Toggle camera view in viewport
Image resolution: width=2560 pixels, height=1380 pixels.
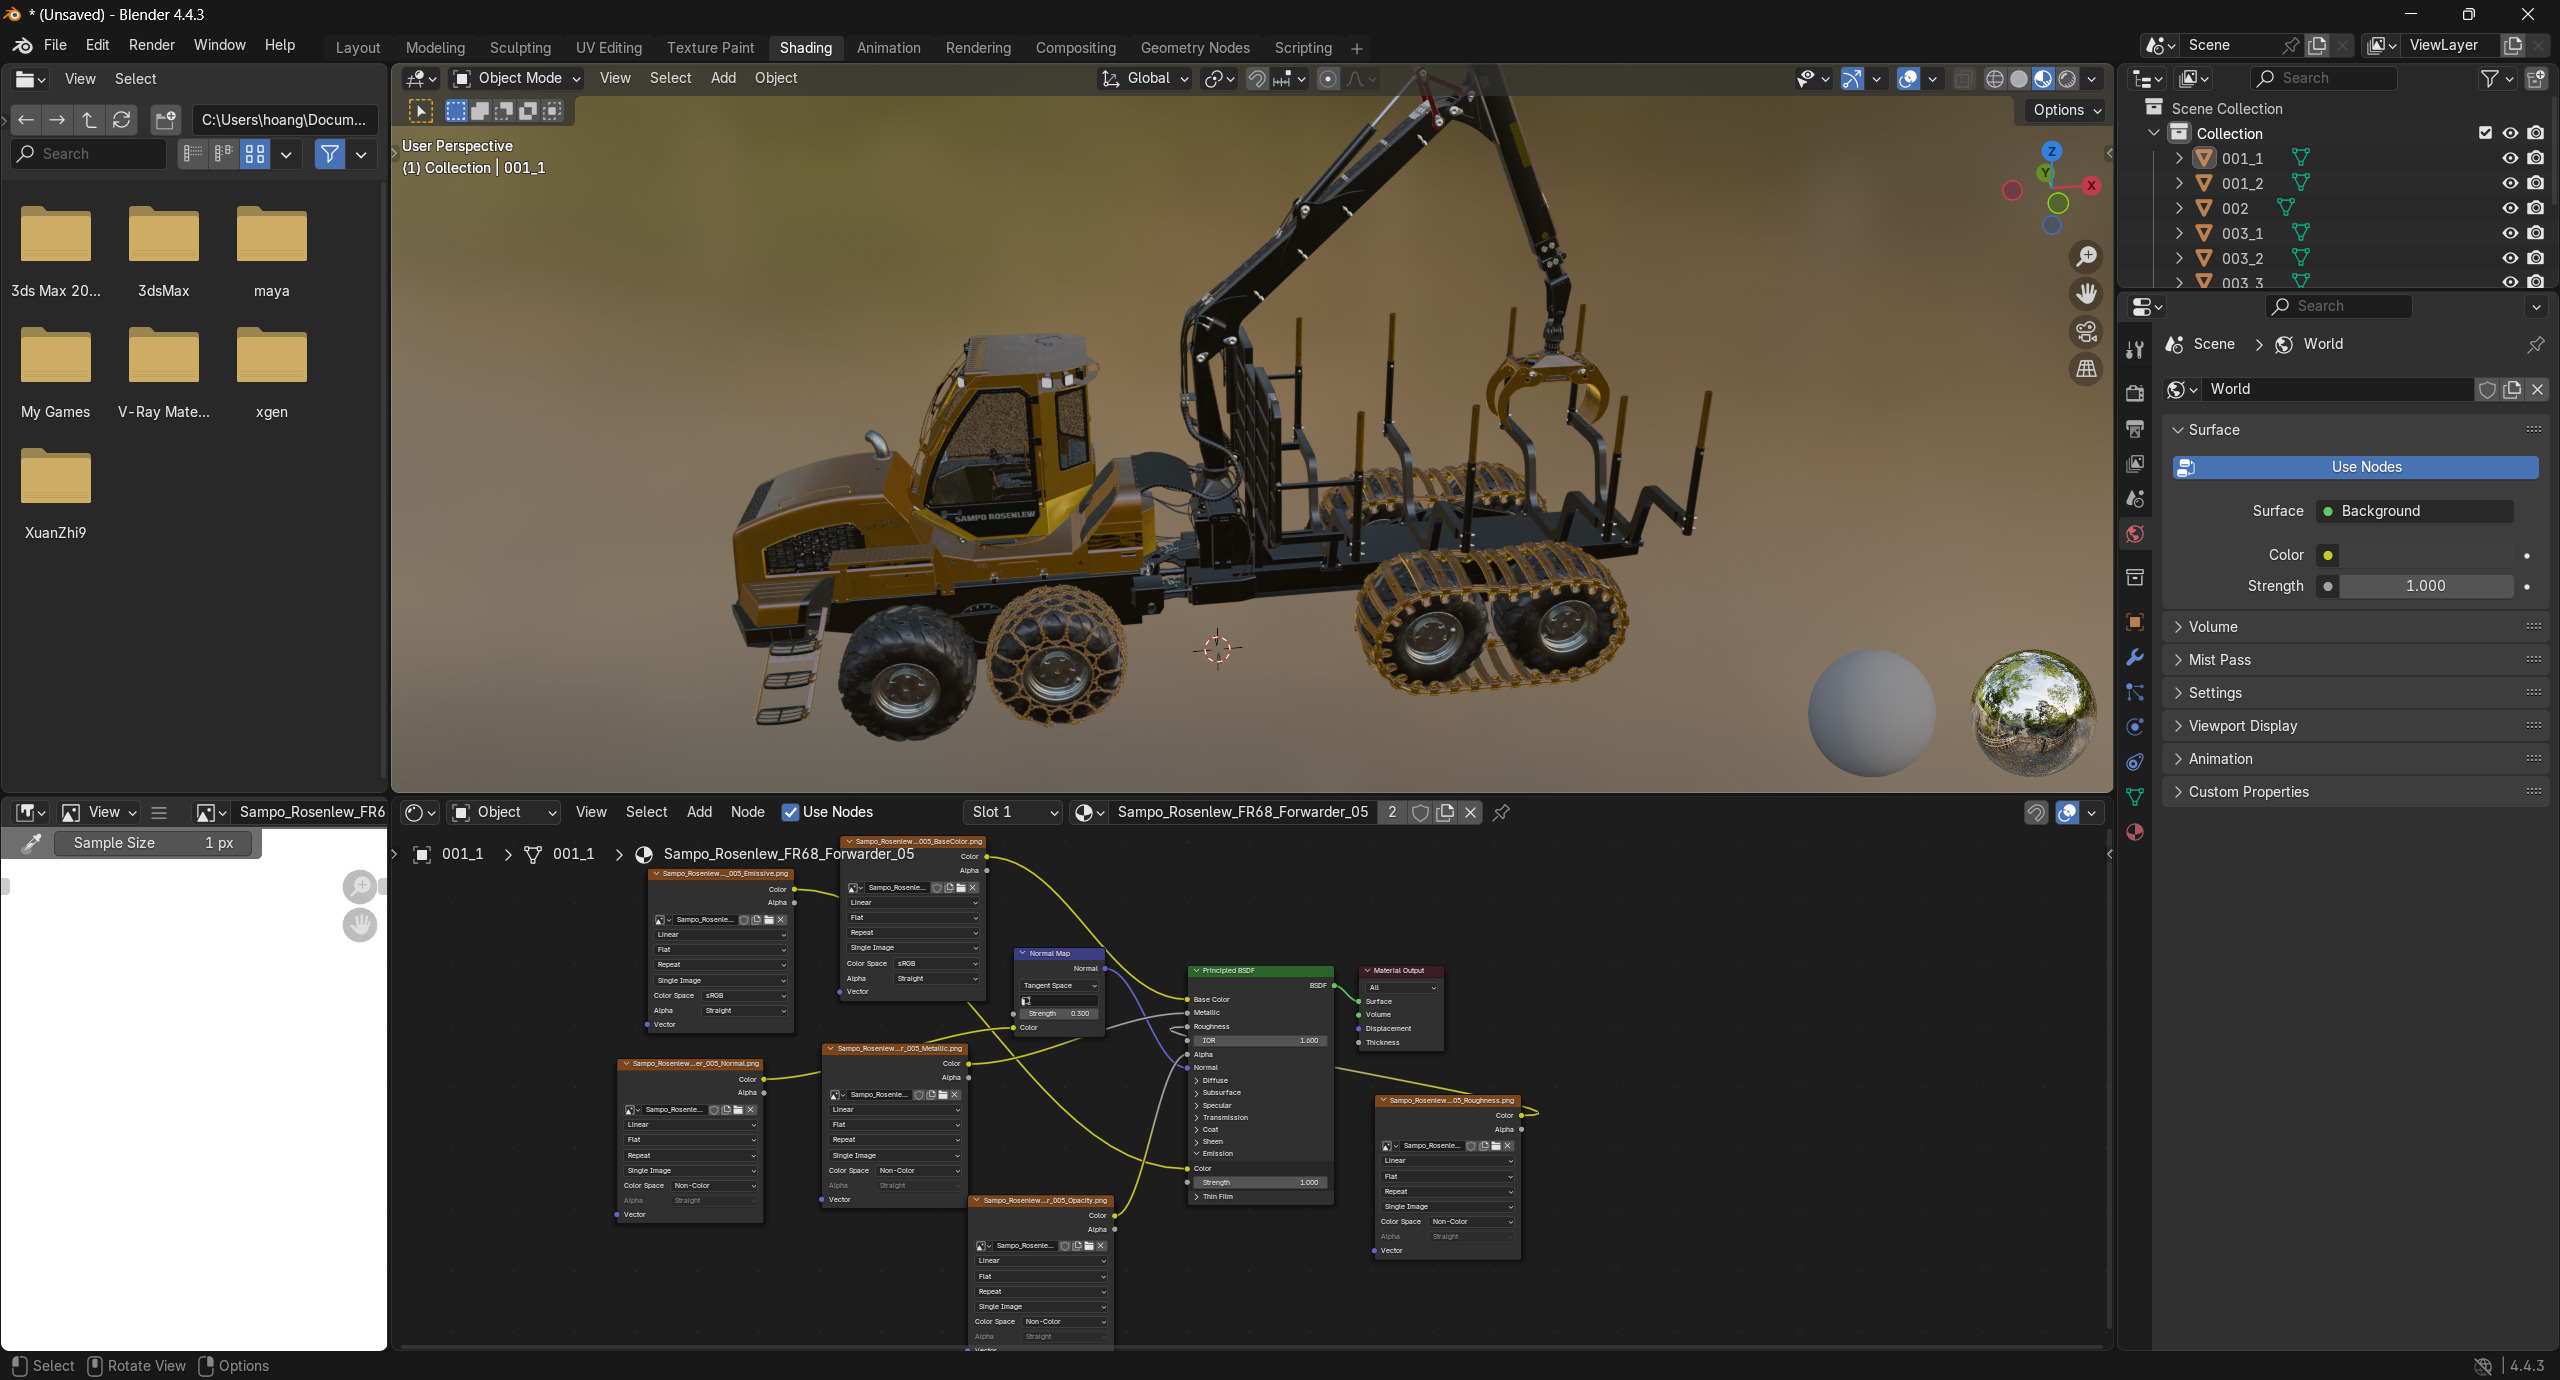coord(2086,332)
